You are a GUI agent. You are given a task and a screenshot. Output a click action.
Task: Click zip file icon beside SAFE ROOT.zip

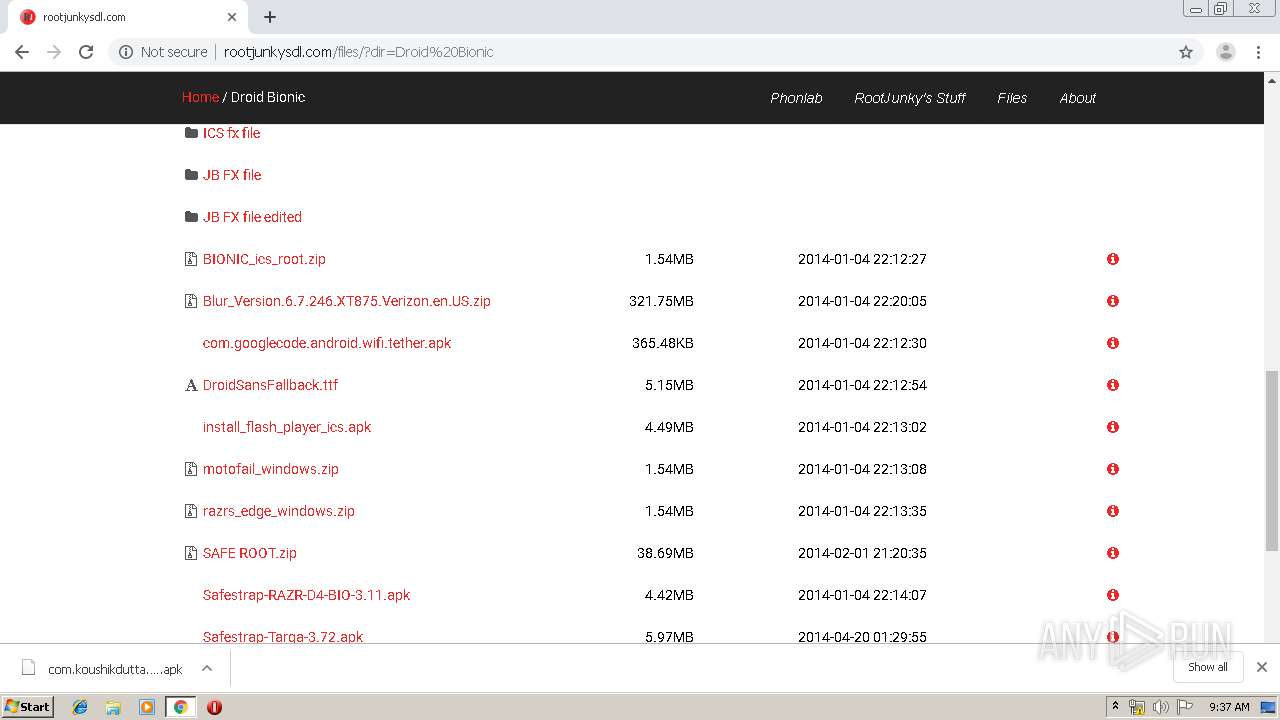click(191, 553)
